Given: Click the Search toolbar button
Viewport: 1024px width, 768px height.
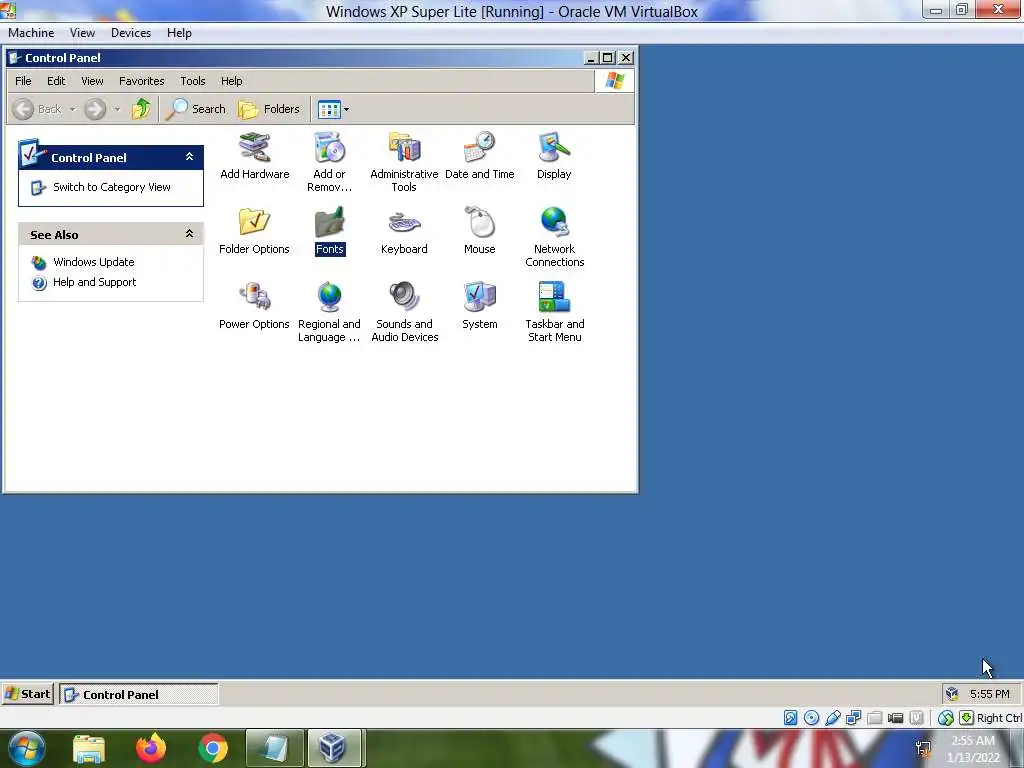Looking at the screenshot, I should (x=195, y=109).
